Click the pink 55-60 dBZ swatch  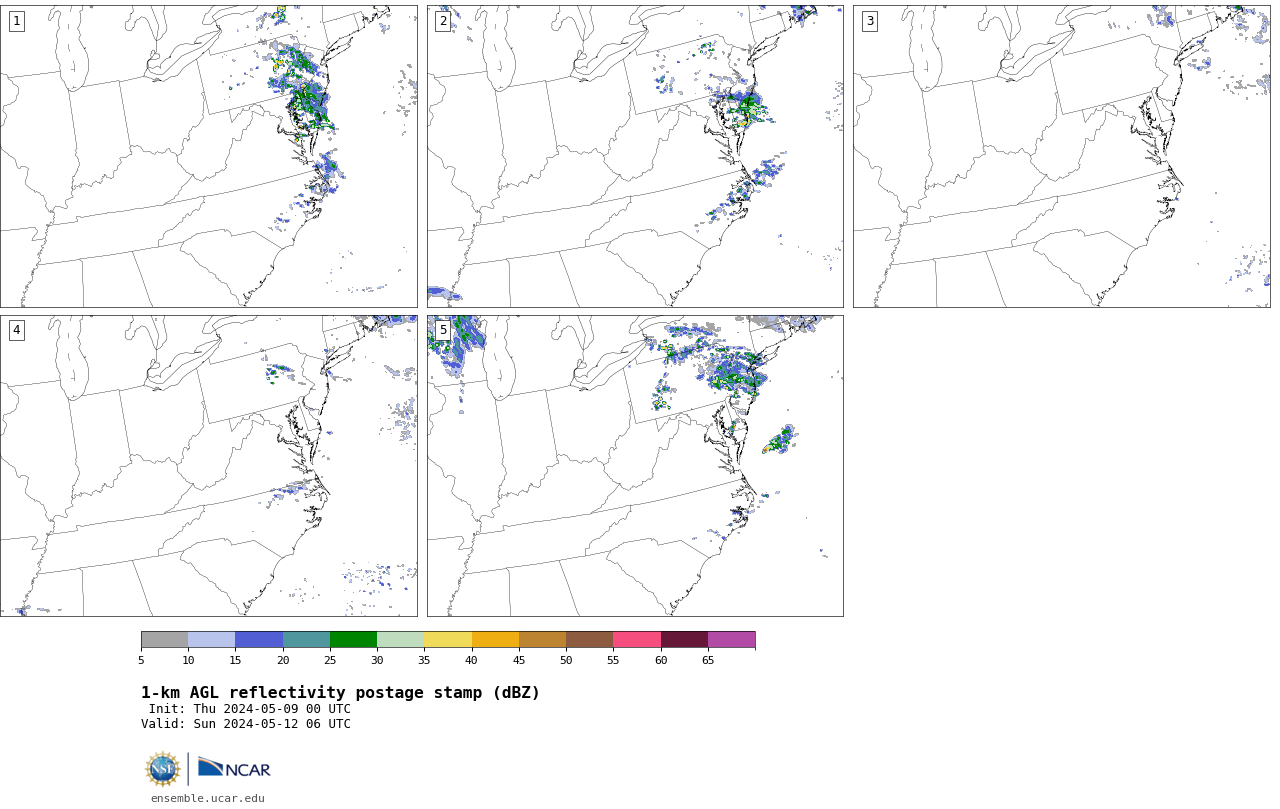click(x=637, y=640)
